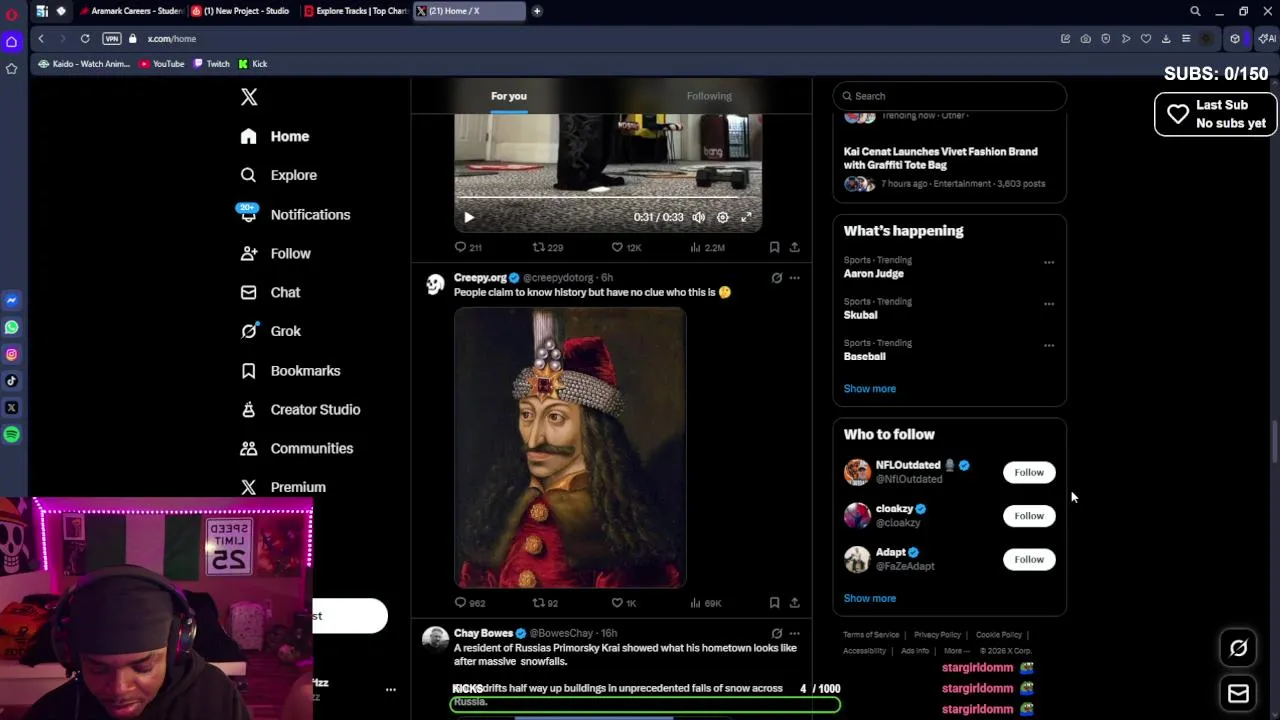This screenshot has width=1280, height=720.
Task: Open the Terms of Service link
Action: tap(871, 635)
